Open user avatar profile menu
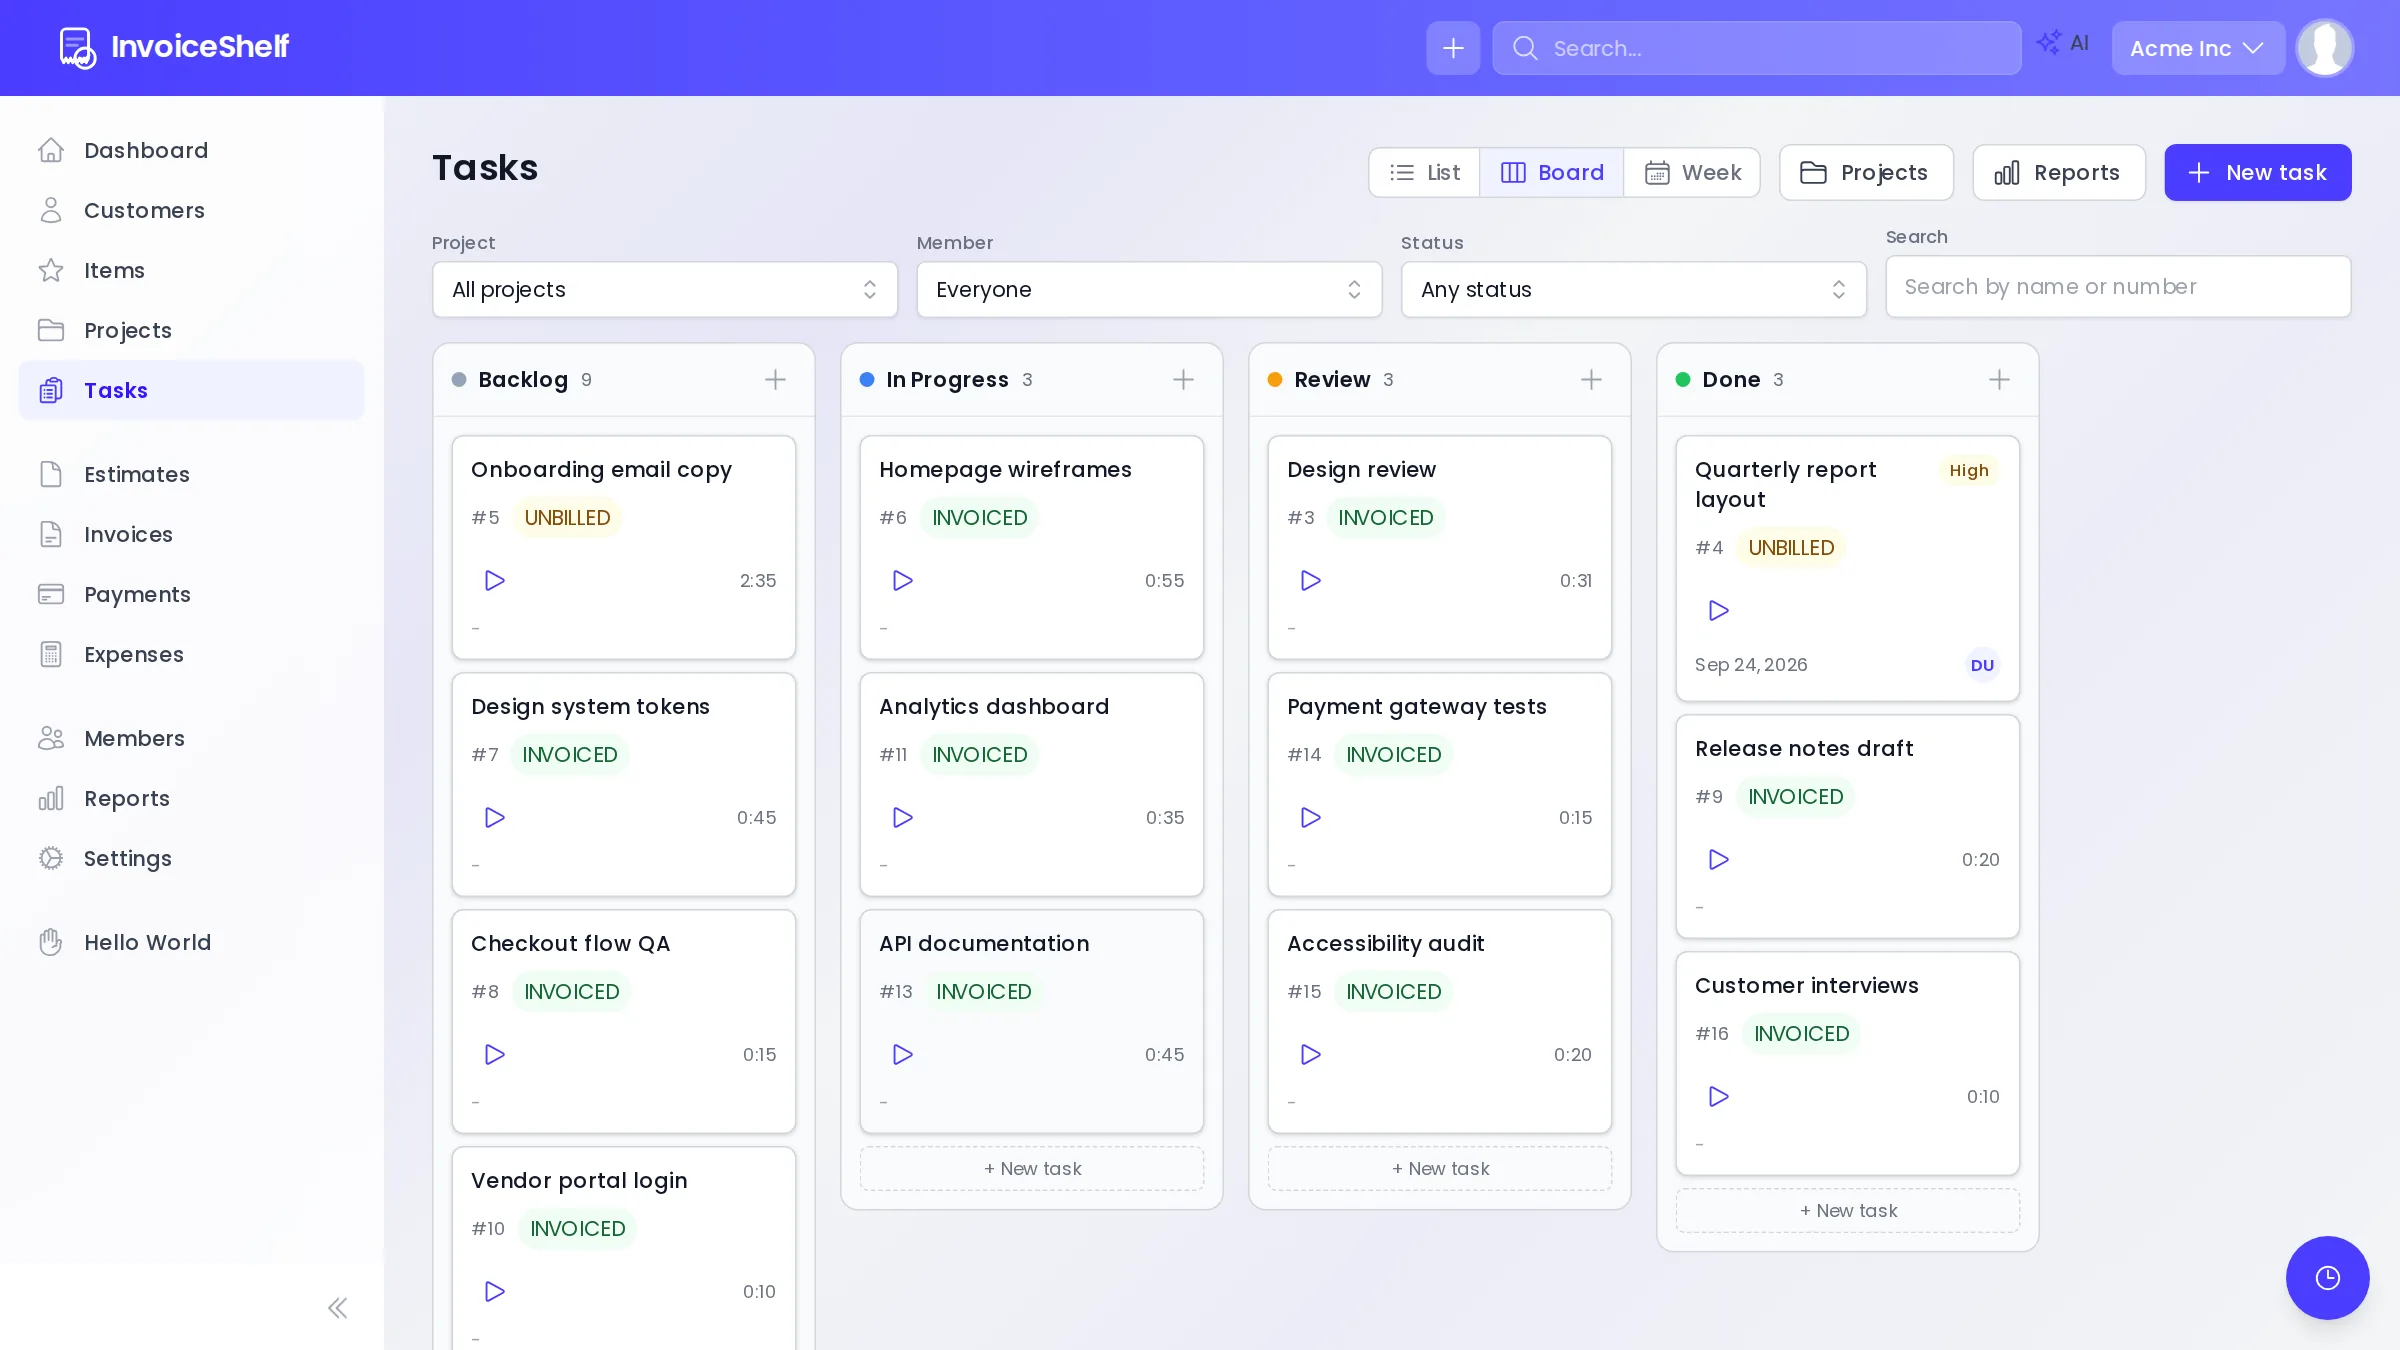The width and height of the screenshot is (2400, 1350). pyautogui.click(x=2325, y=48)
